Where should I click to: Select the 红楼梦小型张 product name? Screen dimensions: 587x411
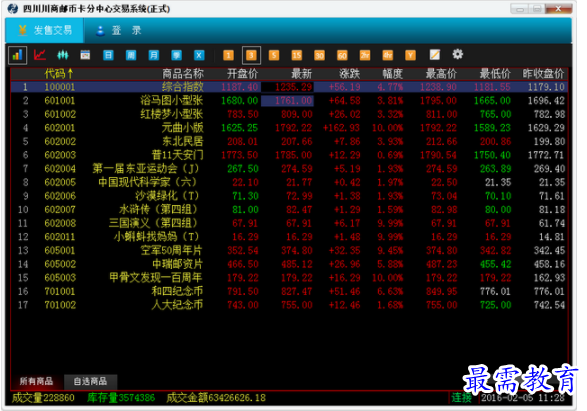coord(171,114)
